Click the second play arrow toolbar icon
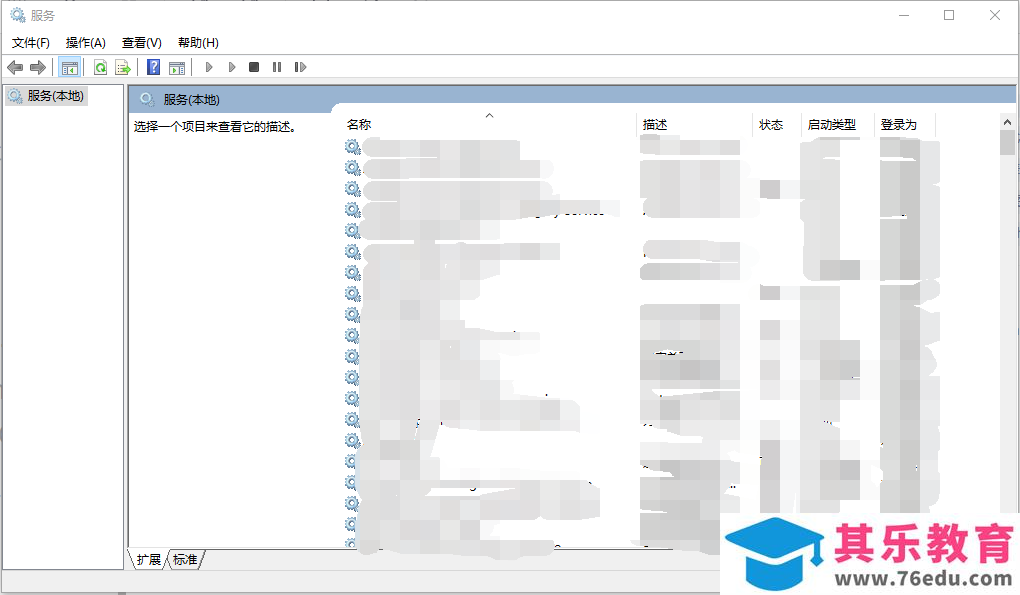Viewport: 1020px width, 595px height. (232, 67)
